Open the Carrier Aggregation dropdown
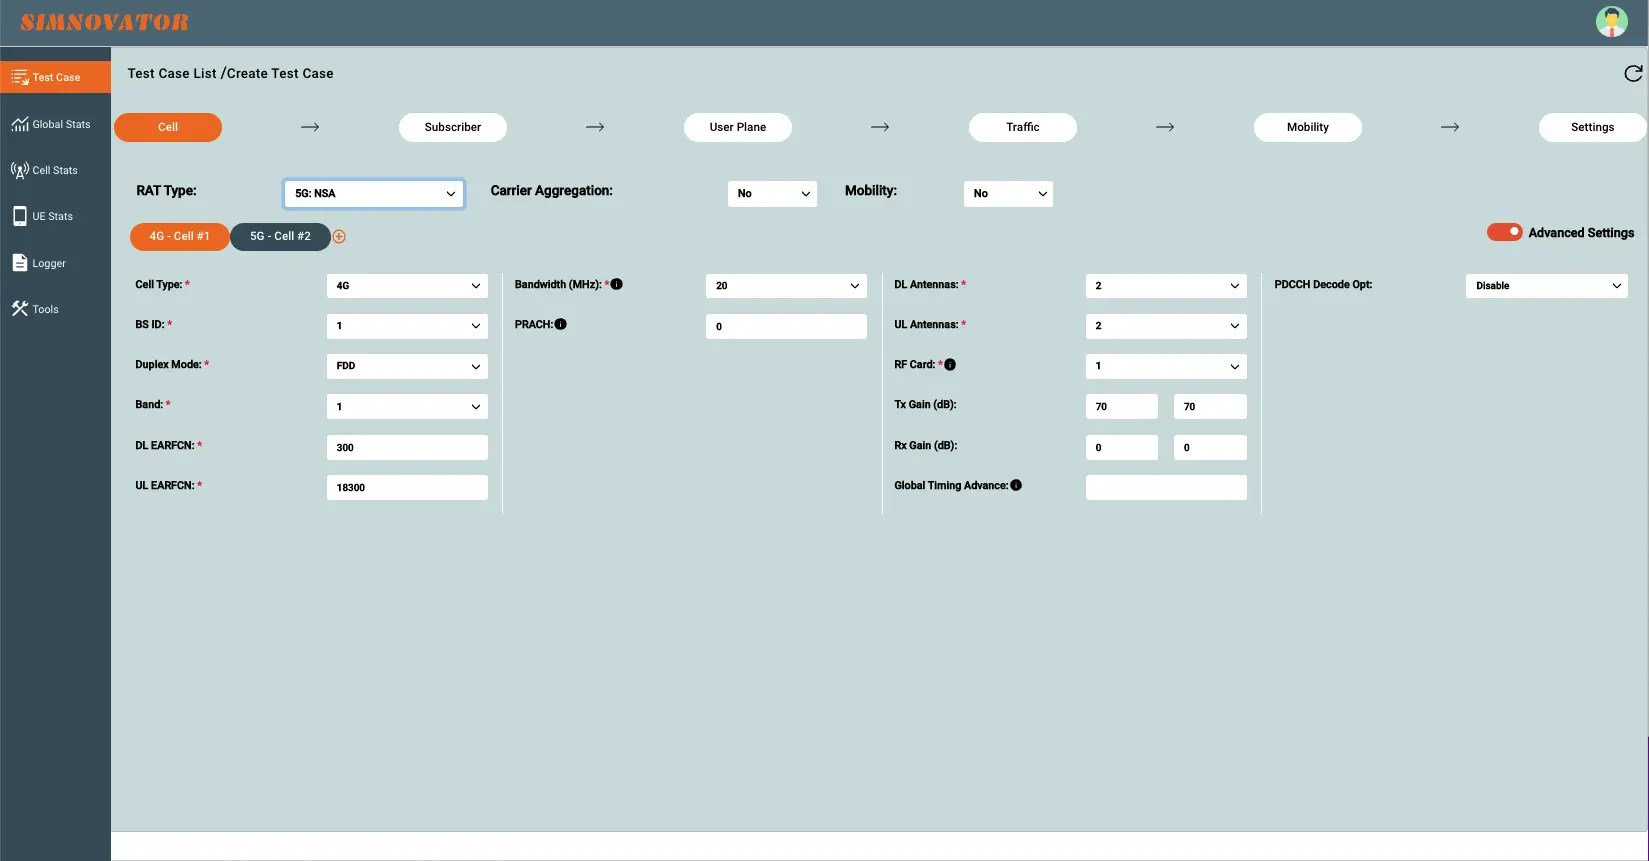Image resolution: width=1649 pixels, height=861 pixels. [x=772, y=194]
